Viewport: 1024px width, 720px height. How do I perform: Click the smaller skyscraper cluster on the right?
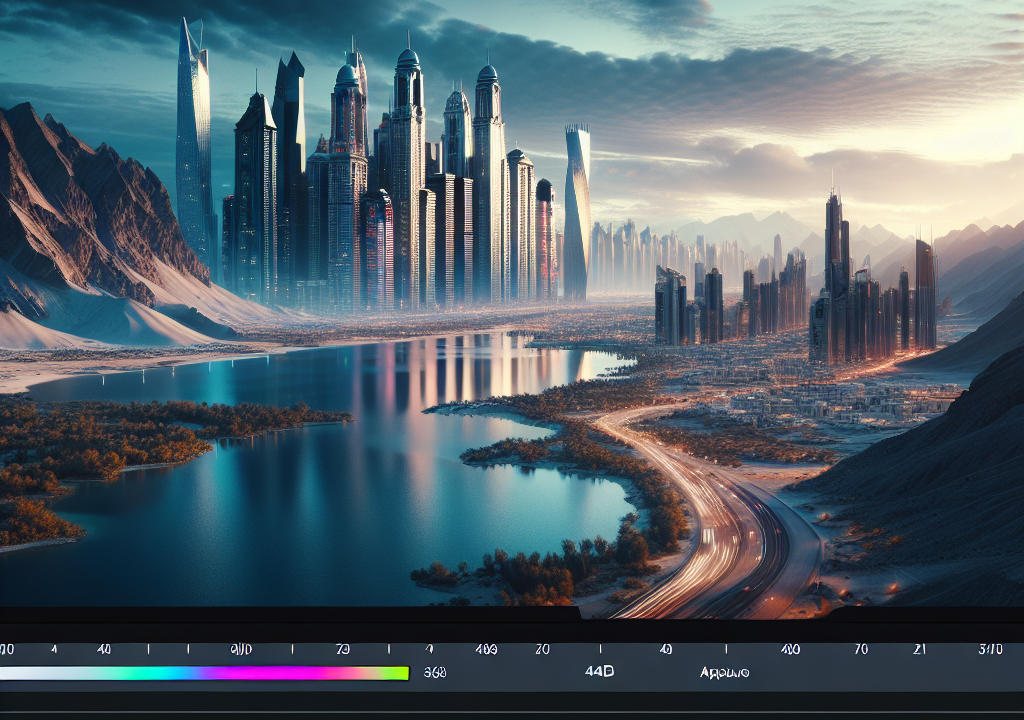(870, 300)
